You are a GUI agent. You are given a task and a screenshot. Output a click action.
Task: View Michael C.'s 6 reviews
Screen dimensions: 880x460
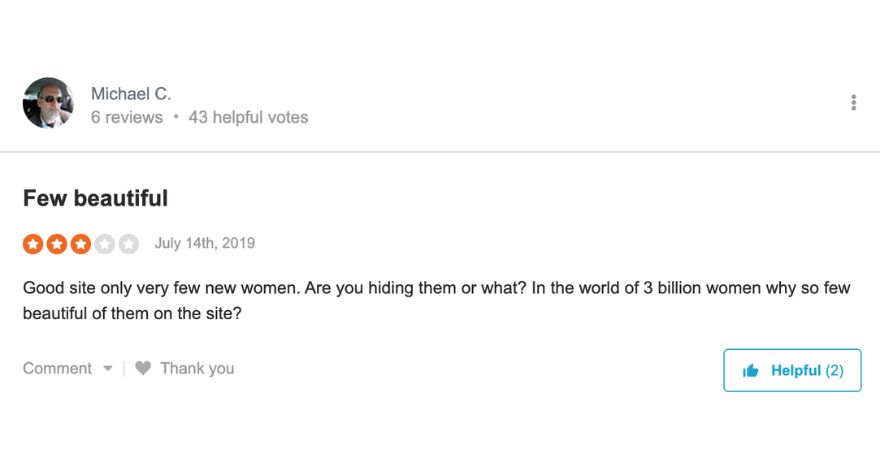click(126, 117)
